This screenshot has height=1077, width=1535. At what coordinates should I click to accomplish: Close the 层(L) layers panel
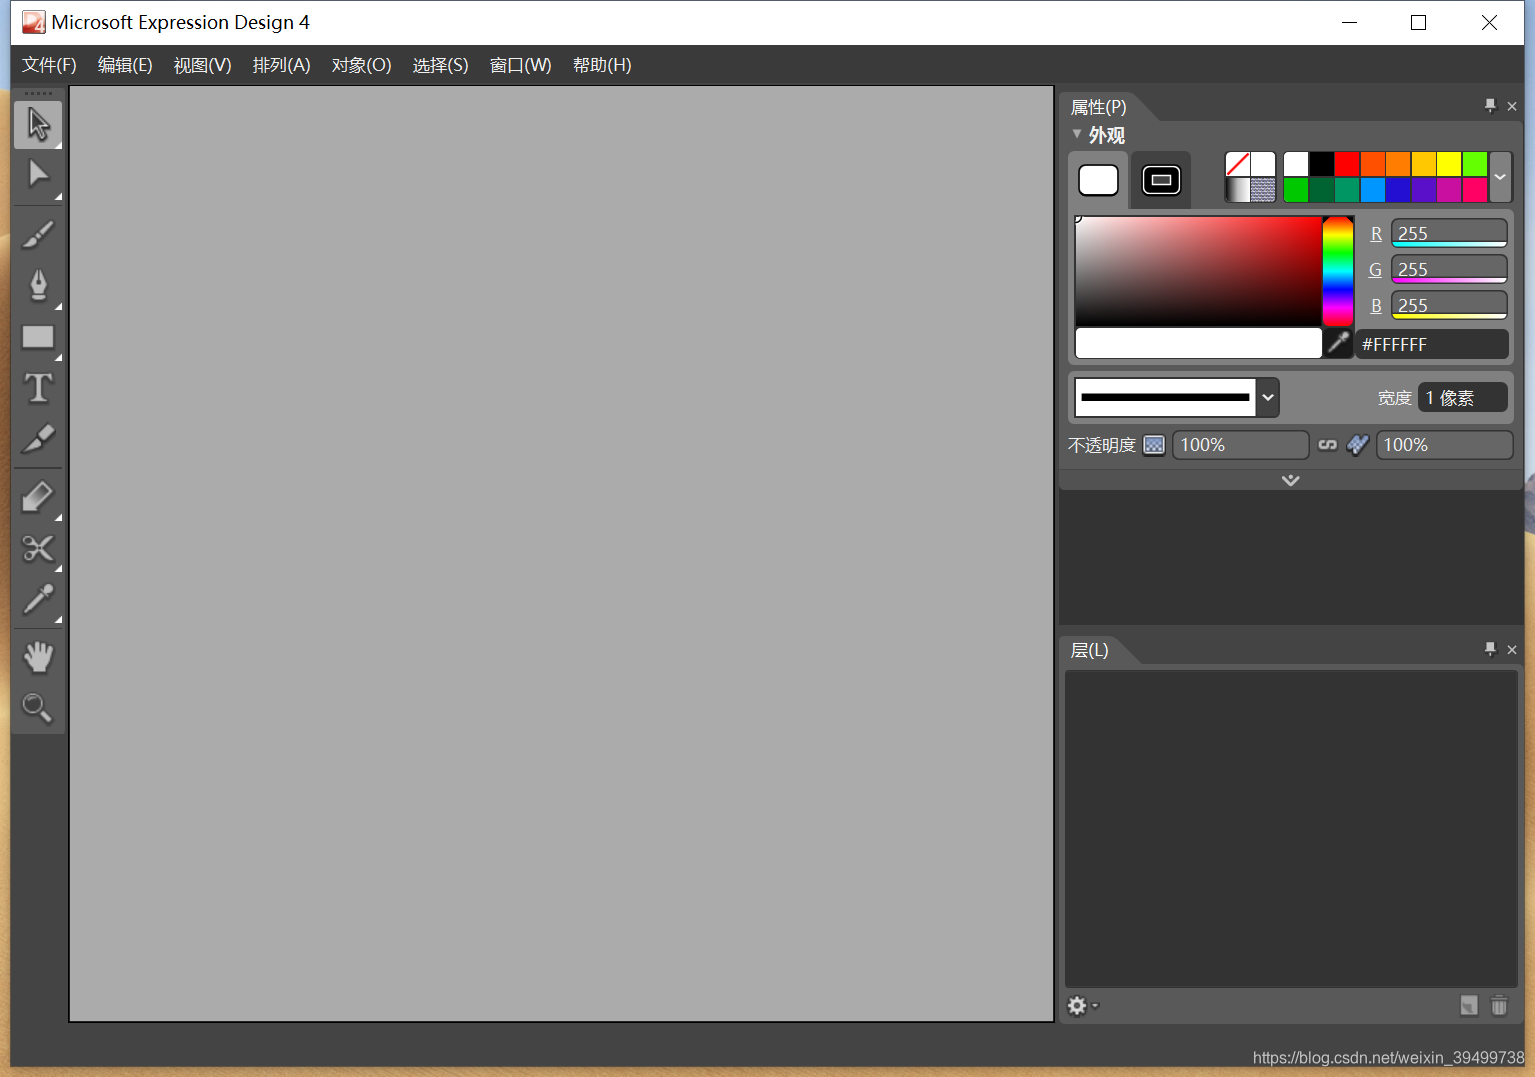[x=1512, y=650]
